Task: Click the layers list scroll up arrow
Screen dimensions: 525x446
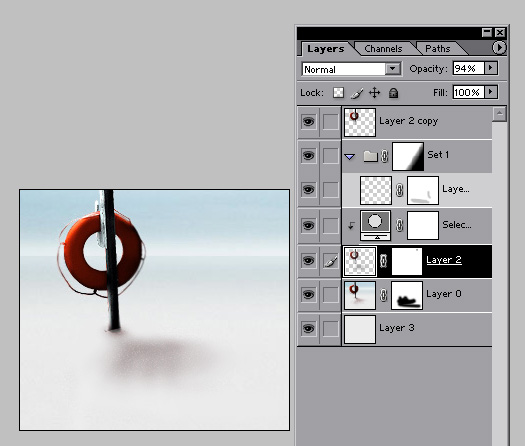Action: pyautogui.click(x=500, y=114)
